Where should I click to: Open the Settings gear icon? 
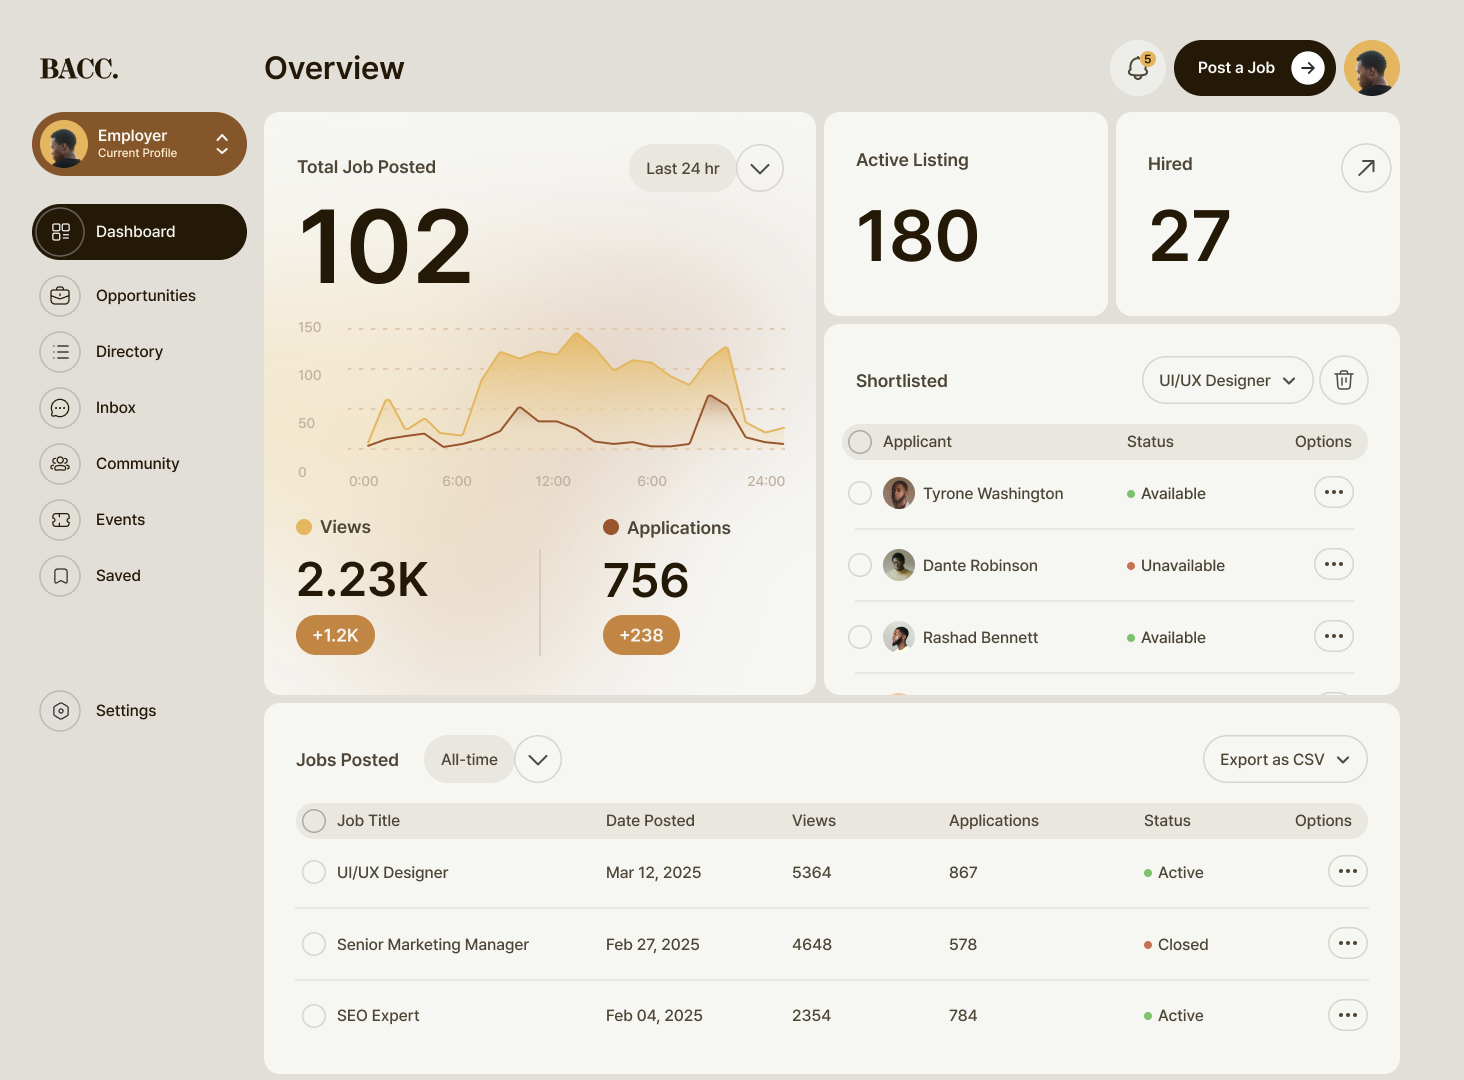click(x=60, y=711)
